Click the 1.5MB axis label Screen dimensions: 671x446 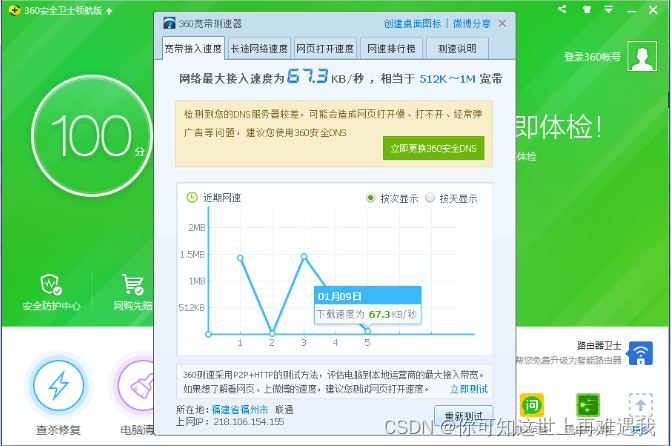192,255
